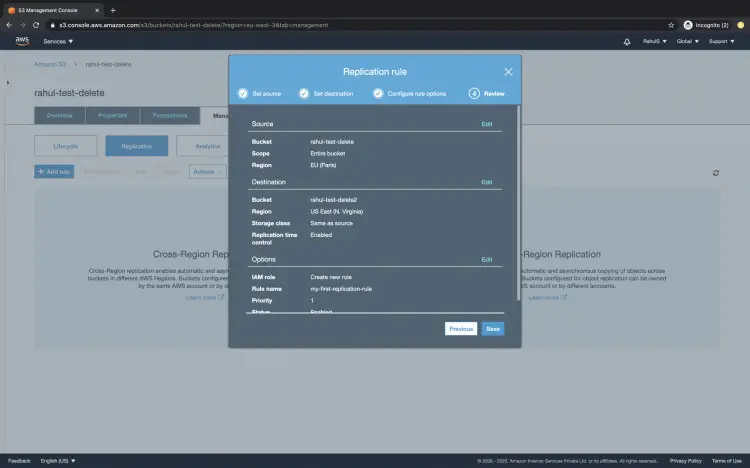Open the Global region dropdown

[687, 41]
